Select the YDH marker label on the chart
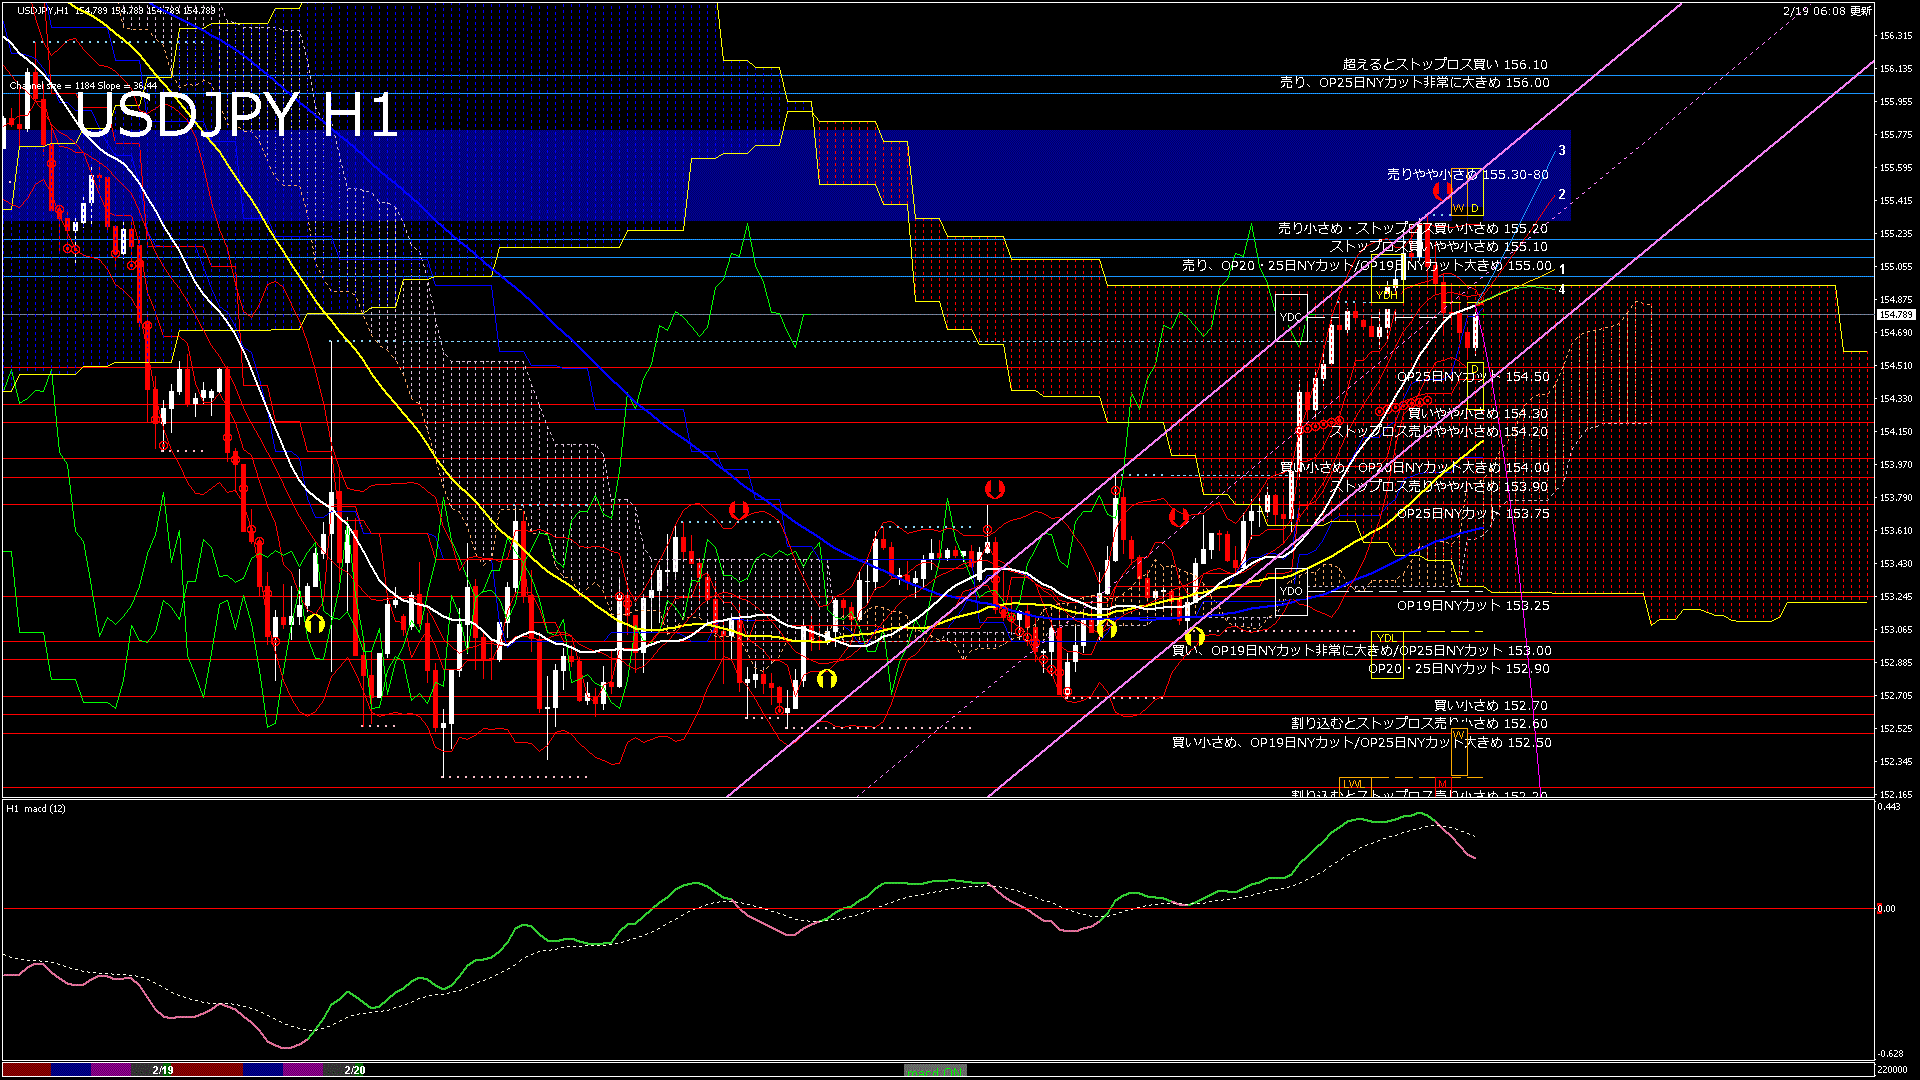 pos(1387,294)
